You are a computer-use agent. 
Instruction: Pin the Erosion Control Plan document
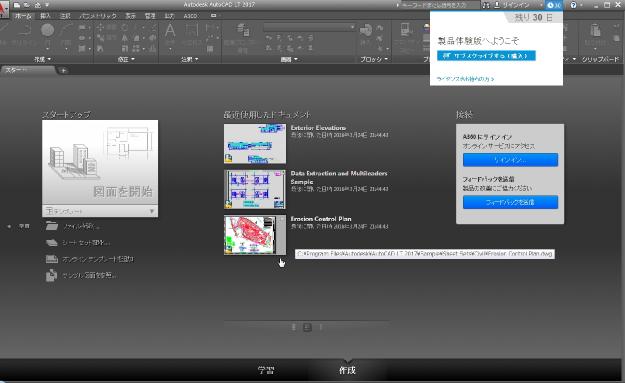[x=281, y=220]
